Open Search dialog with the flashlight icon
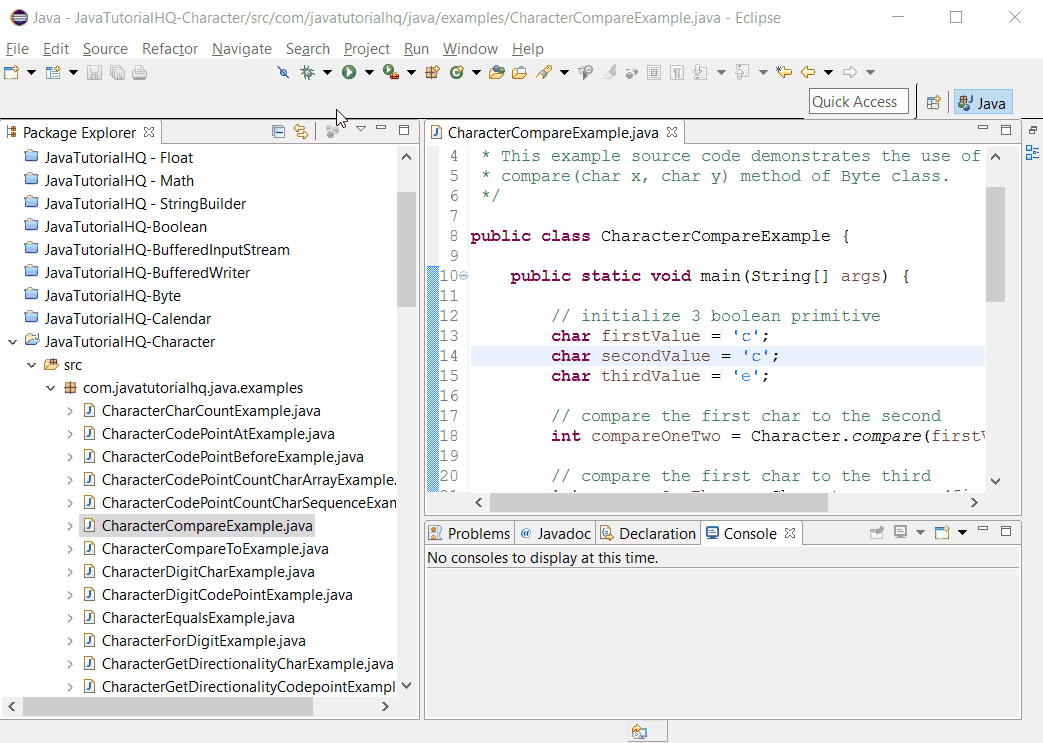Viewport: 1043px width, 743px height. (x=545, y=72)
